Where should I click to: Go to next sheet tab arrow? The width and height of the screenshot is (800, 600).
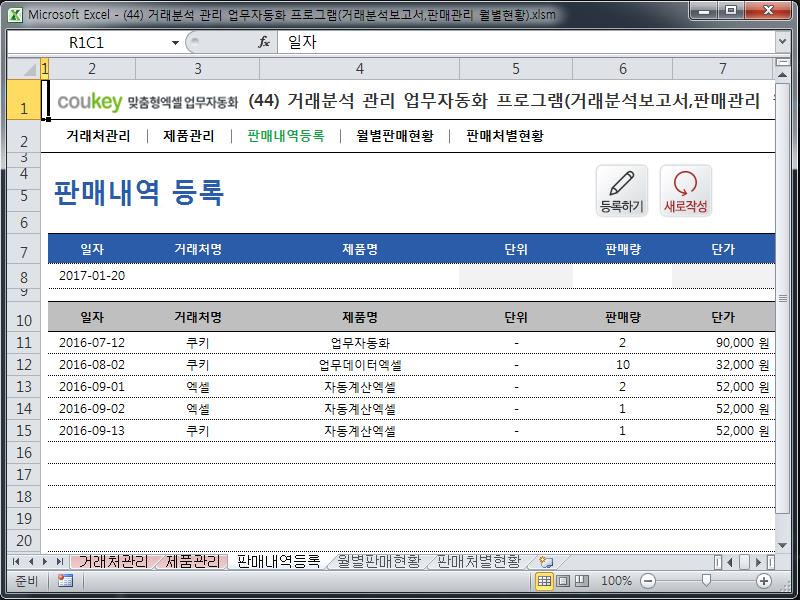[x=45, y=562]
